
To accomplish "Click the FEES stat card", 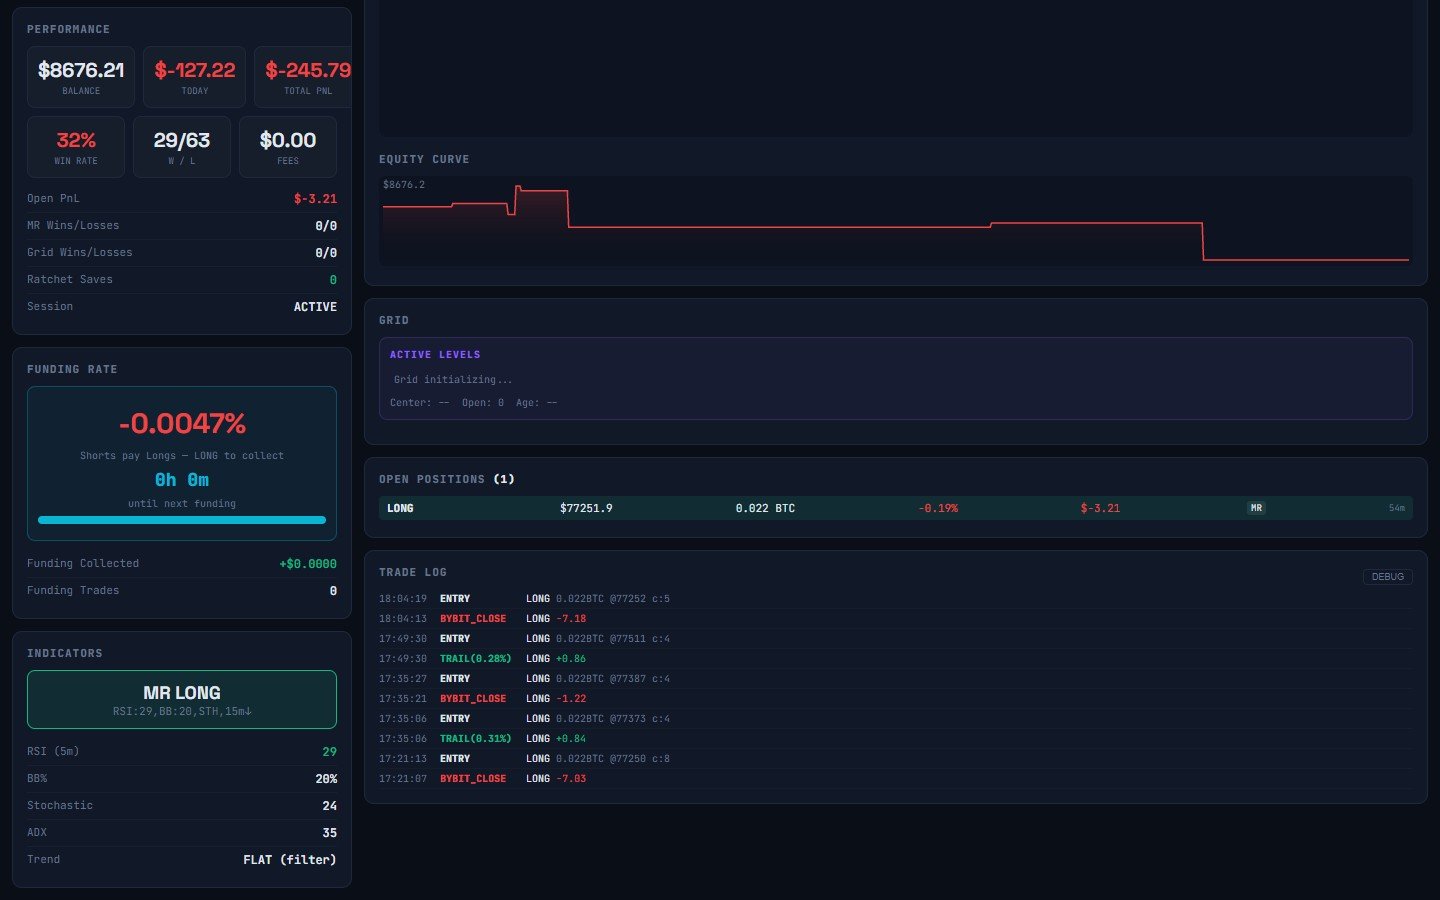I will pos(288,146).
